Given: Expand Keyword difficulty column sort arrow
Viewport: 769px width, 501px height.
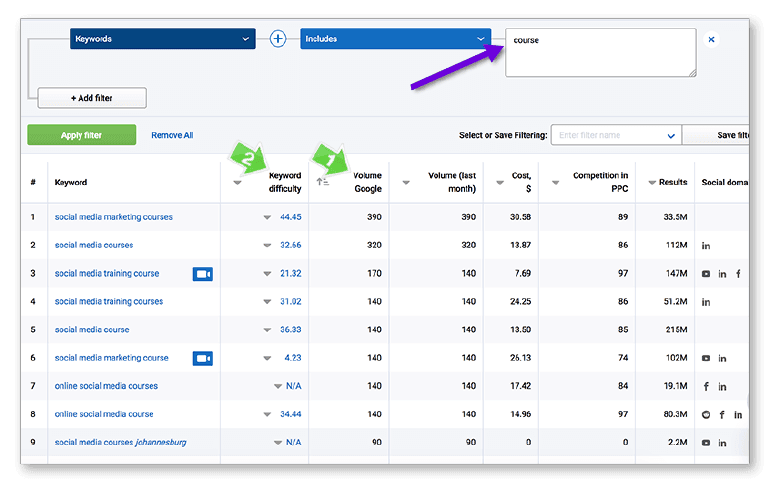Looking at the screenshot, I should point(238,183).
